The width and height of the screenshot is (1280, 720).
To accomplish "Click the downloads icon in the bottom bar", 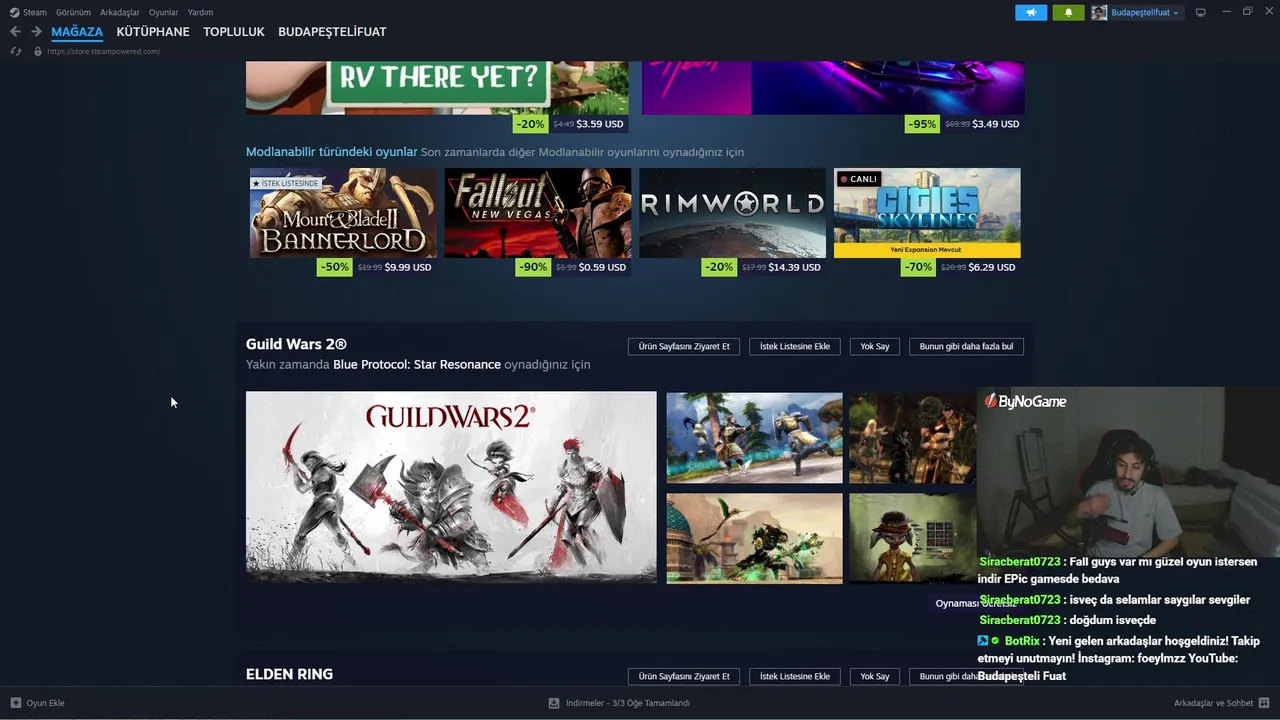I will pyautogui.click(x=554, y=703).
